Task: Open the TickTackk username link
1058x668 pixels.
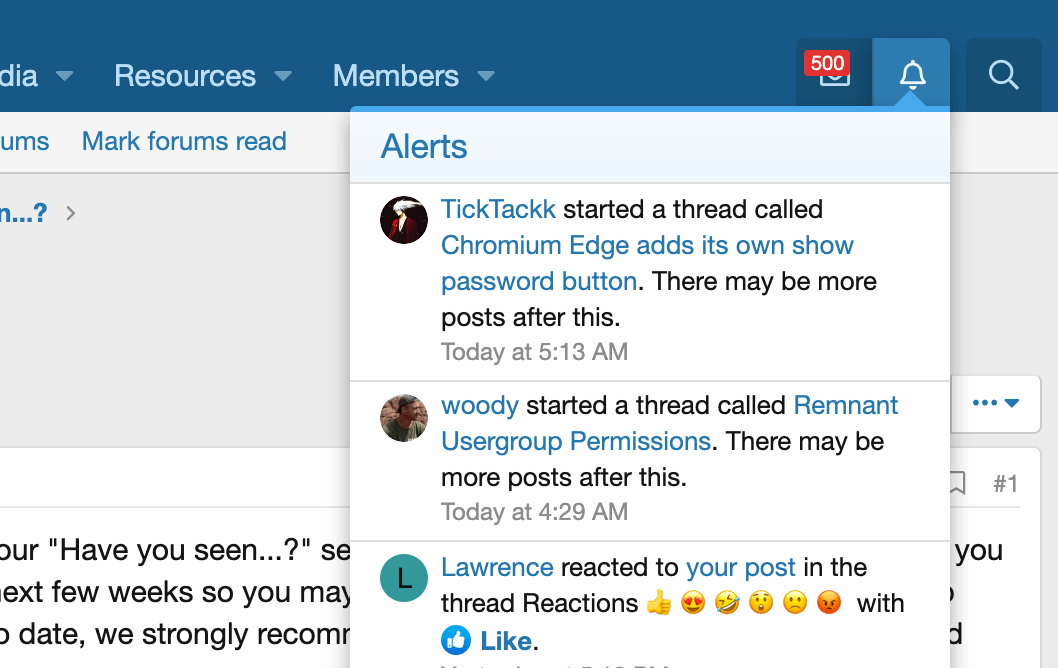Action: pos(498,209)
